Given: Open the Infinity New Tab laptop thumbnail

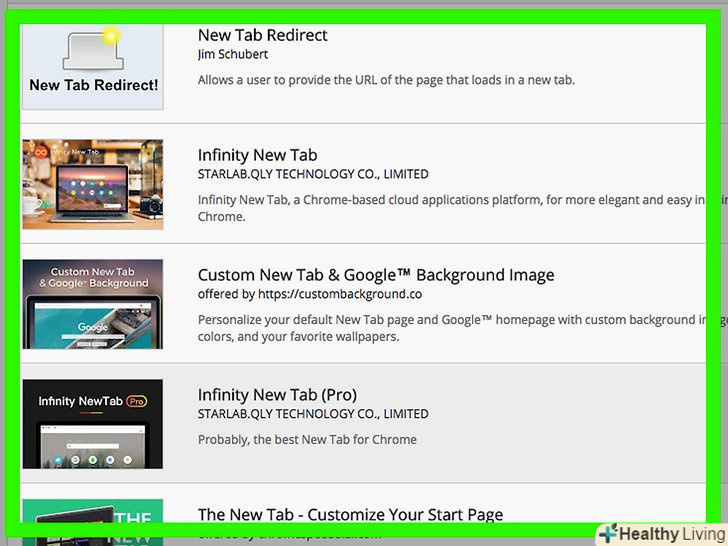Looking at the screenshot, I should 93,184.
